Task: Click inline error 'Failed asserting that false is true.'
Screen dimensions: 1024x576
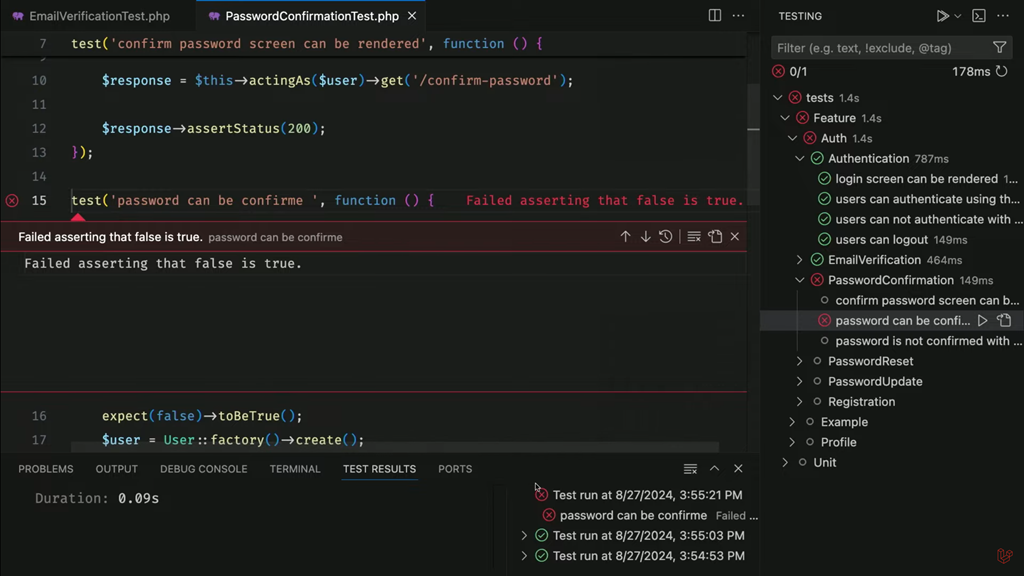Action: (x=605, y=200)
